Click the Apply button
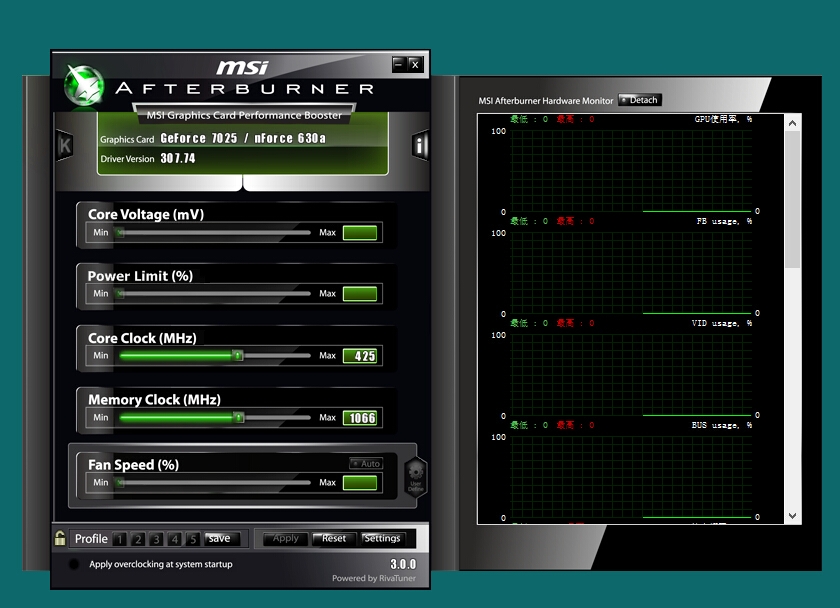 (286, 538)
